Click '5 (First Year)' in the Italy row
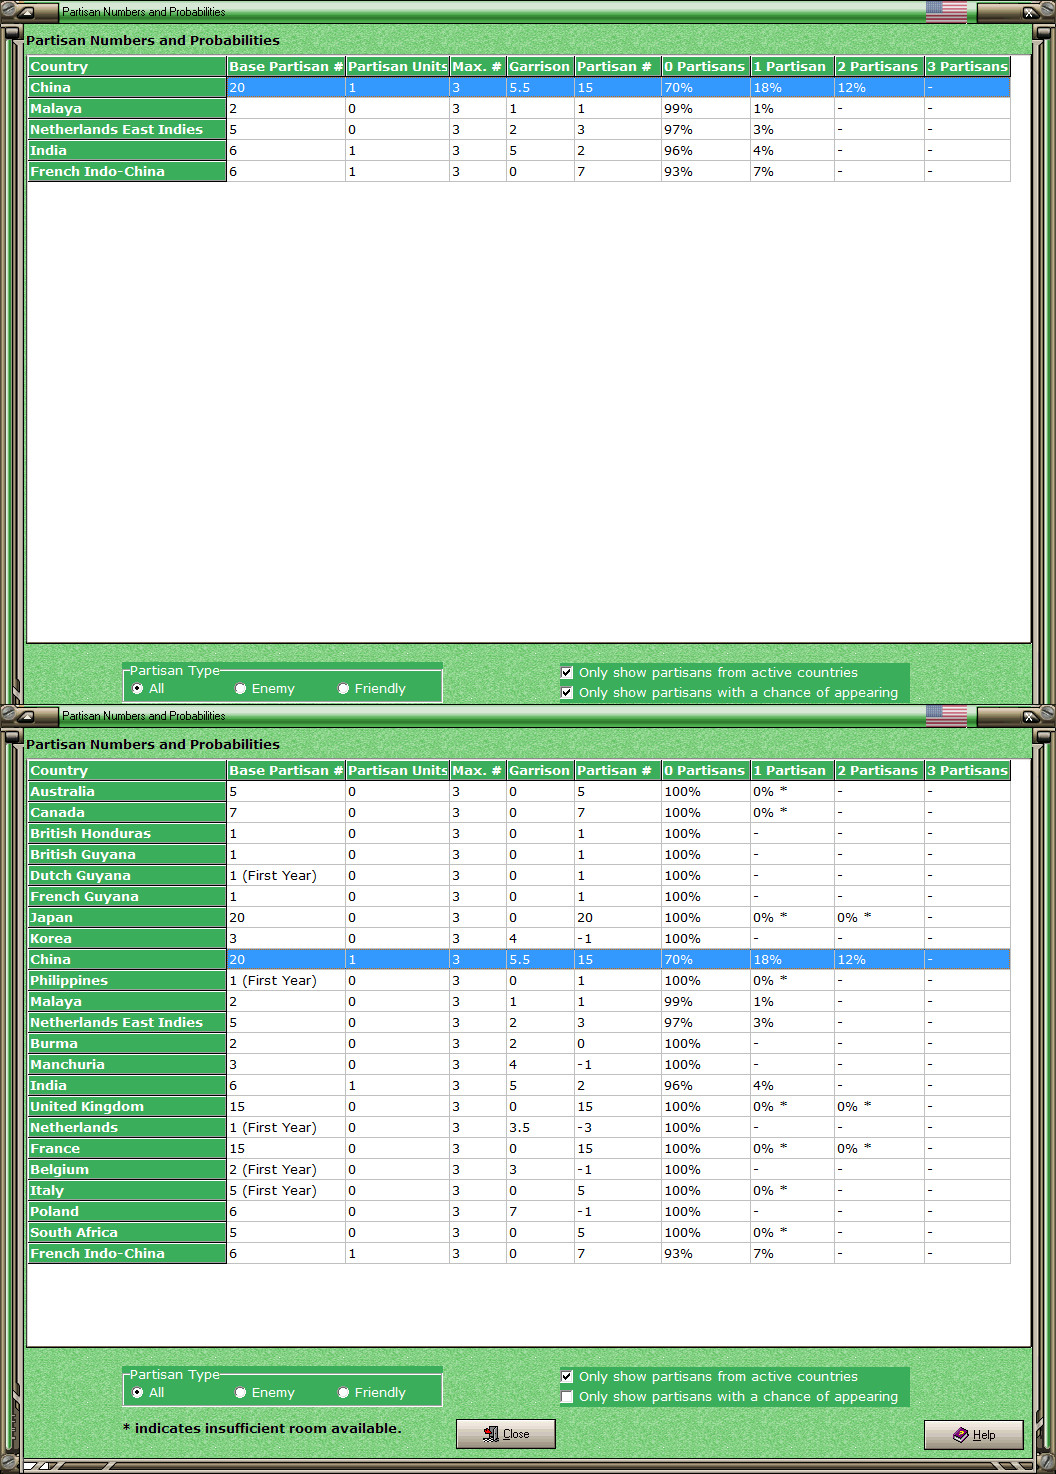The width and height of the screenshot is (1056, 1474). point(273,1191)
